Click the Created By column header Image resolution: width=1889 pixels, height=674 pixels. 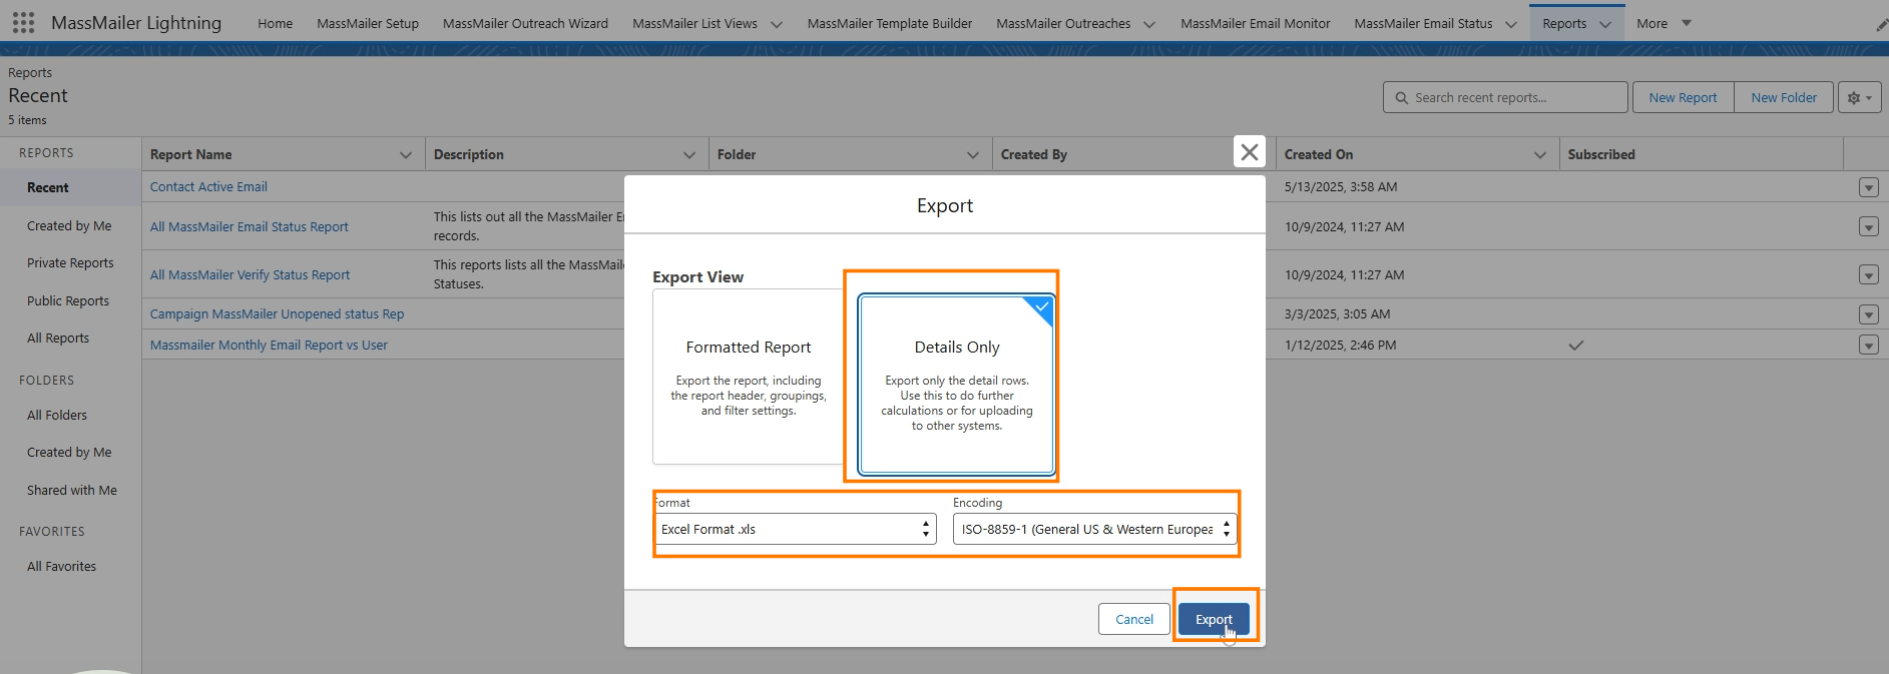1034,155
